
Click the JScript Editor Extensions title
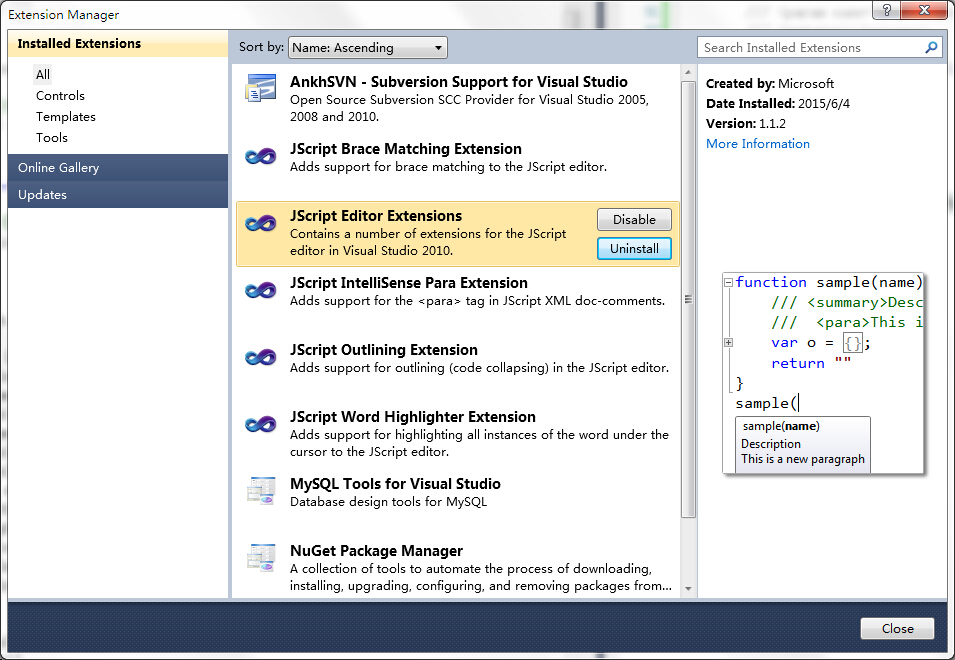click(376, 216)
